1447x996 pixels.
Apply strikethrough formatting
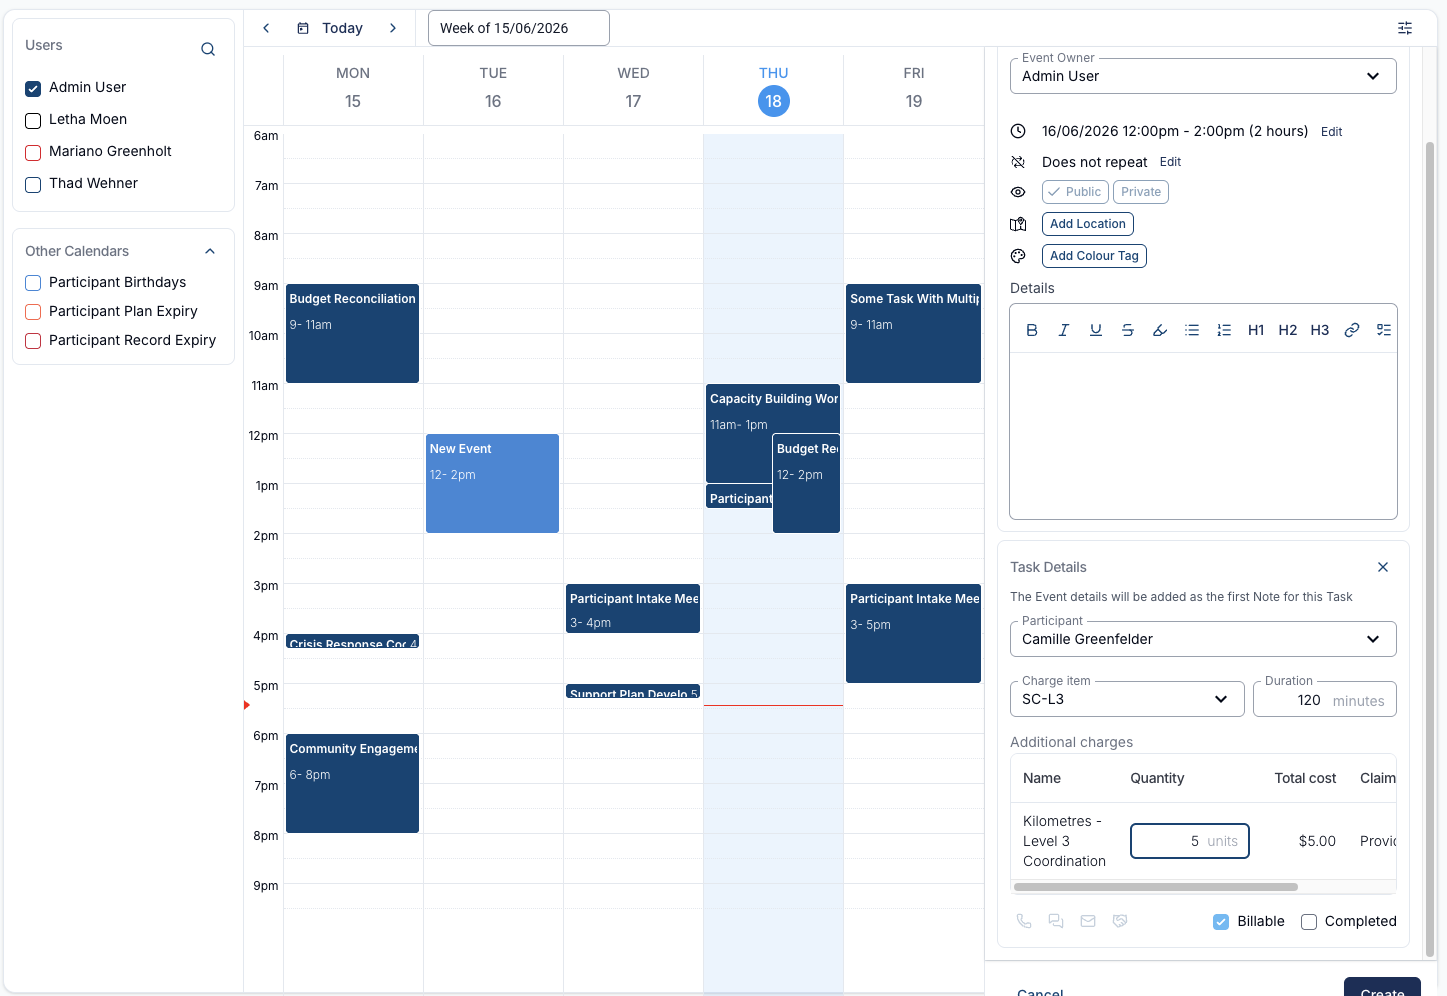click(x=1128, y=330)
